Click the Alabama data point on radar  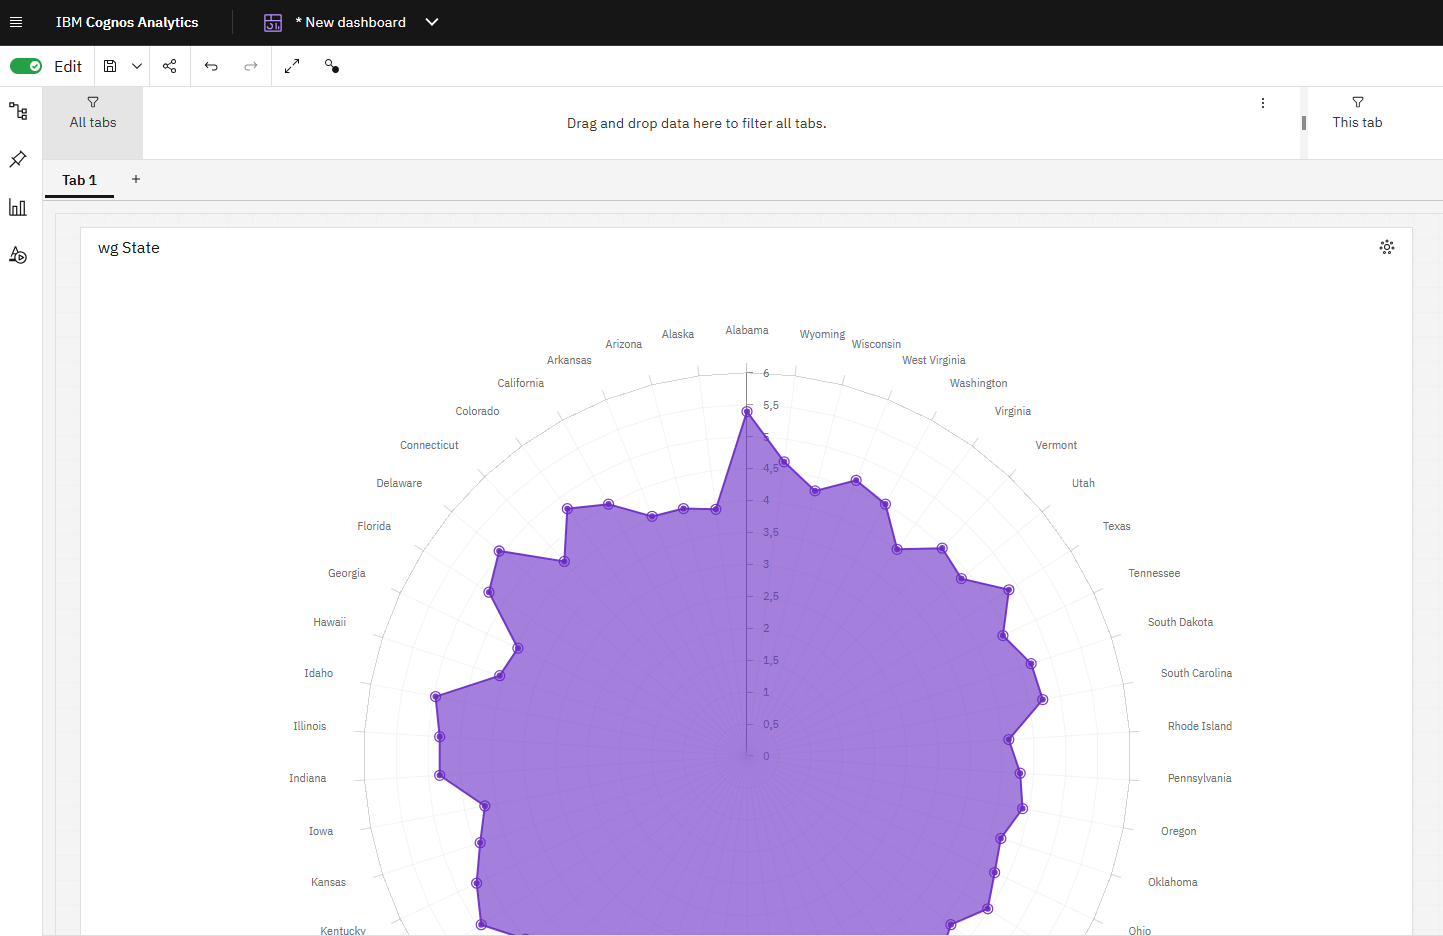pos(747,411)
